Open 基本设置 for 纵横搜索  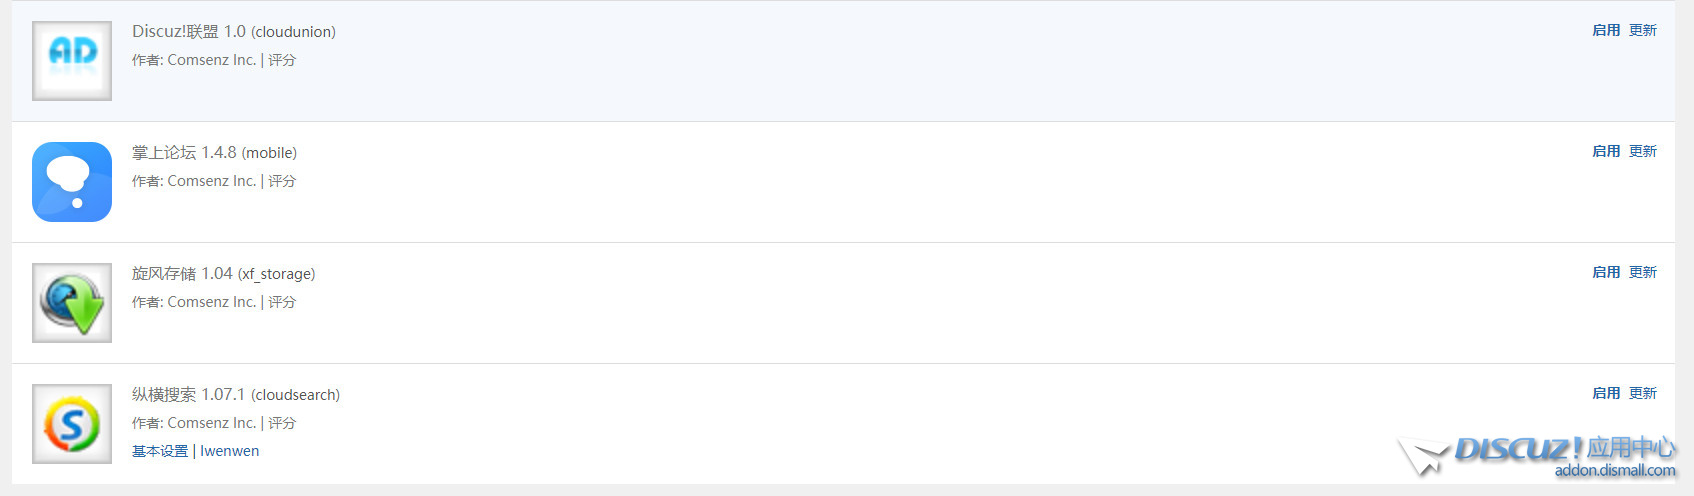click(x=160, y=451)
